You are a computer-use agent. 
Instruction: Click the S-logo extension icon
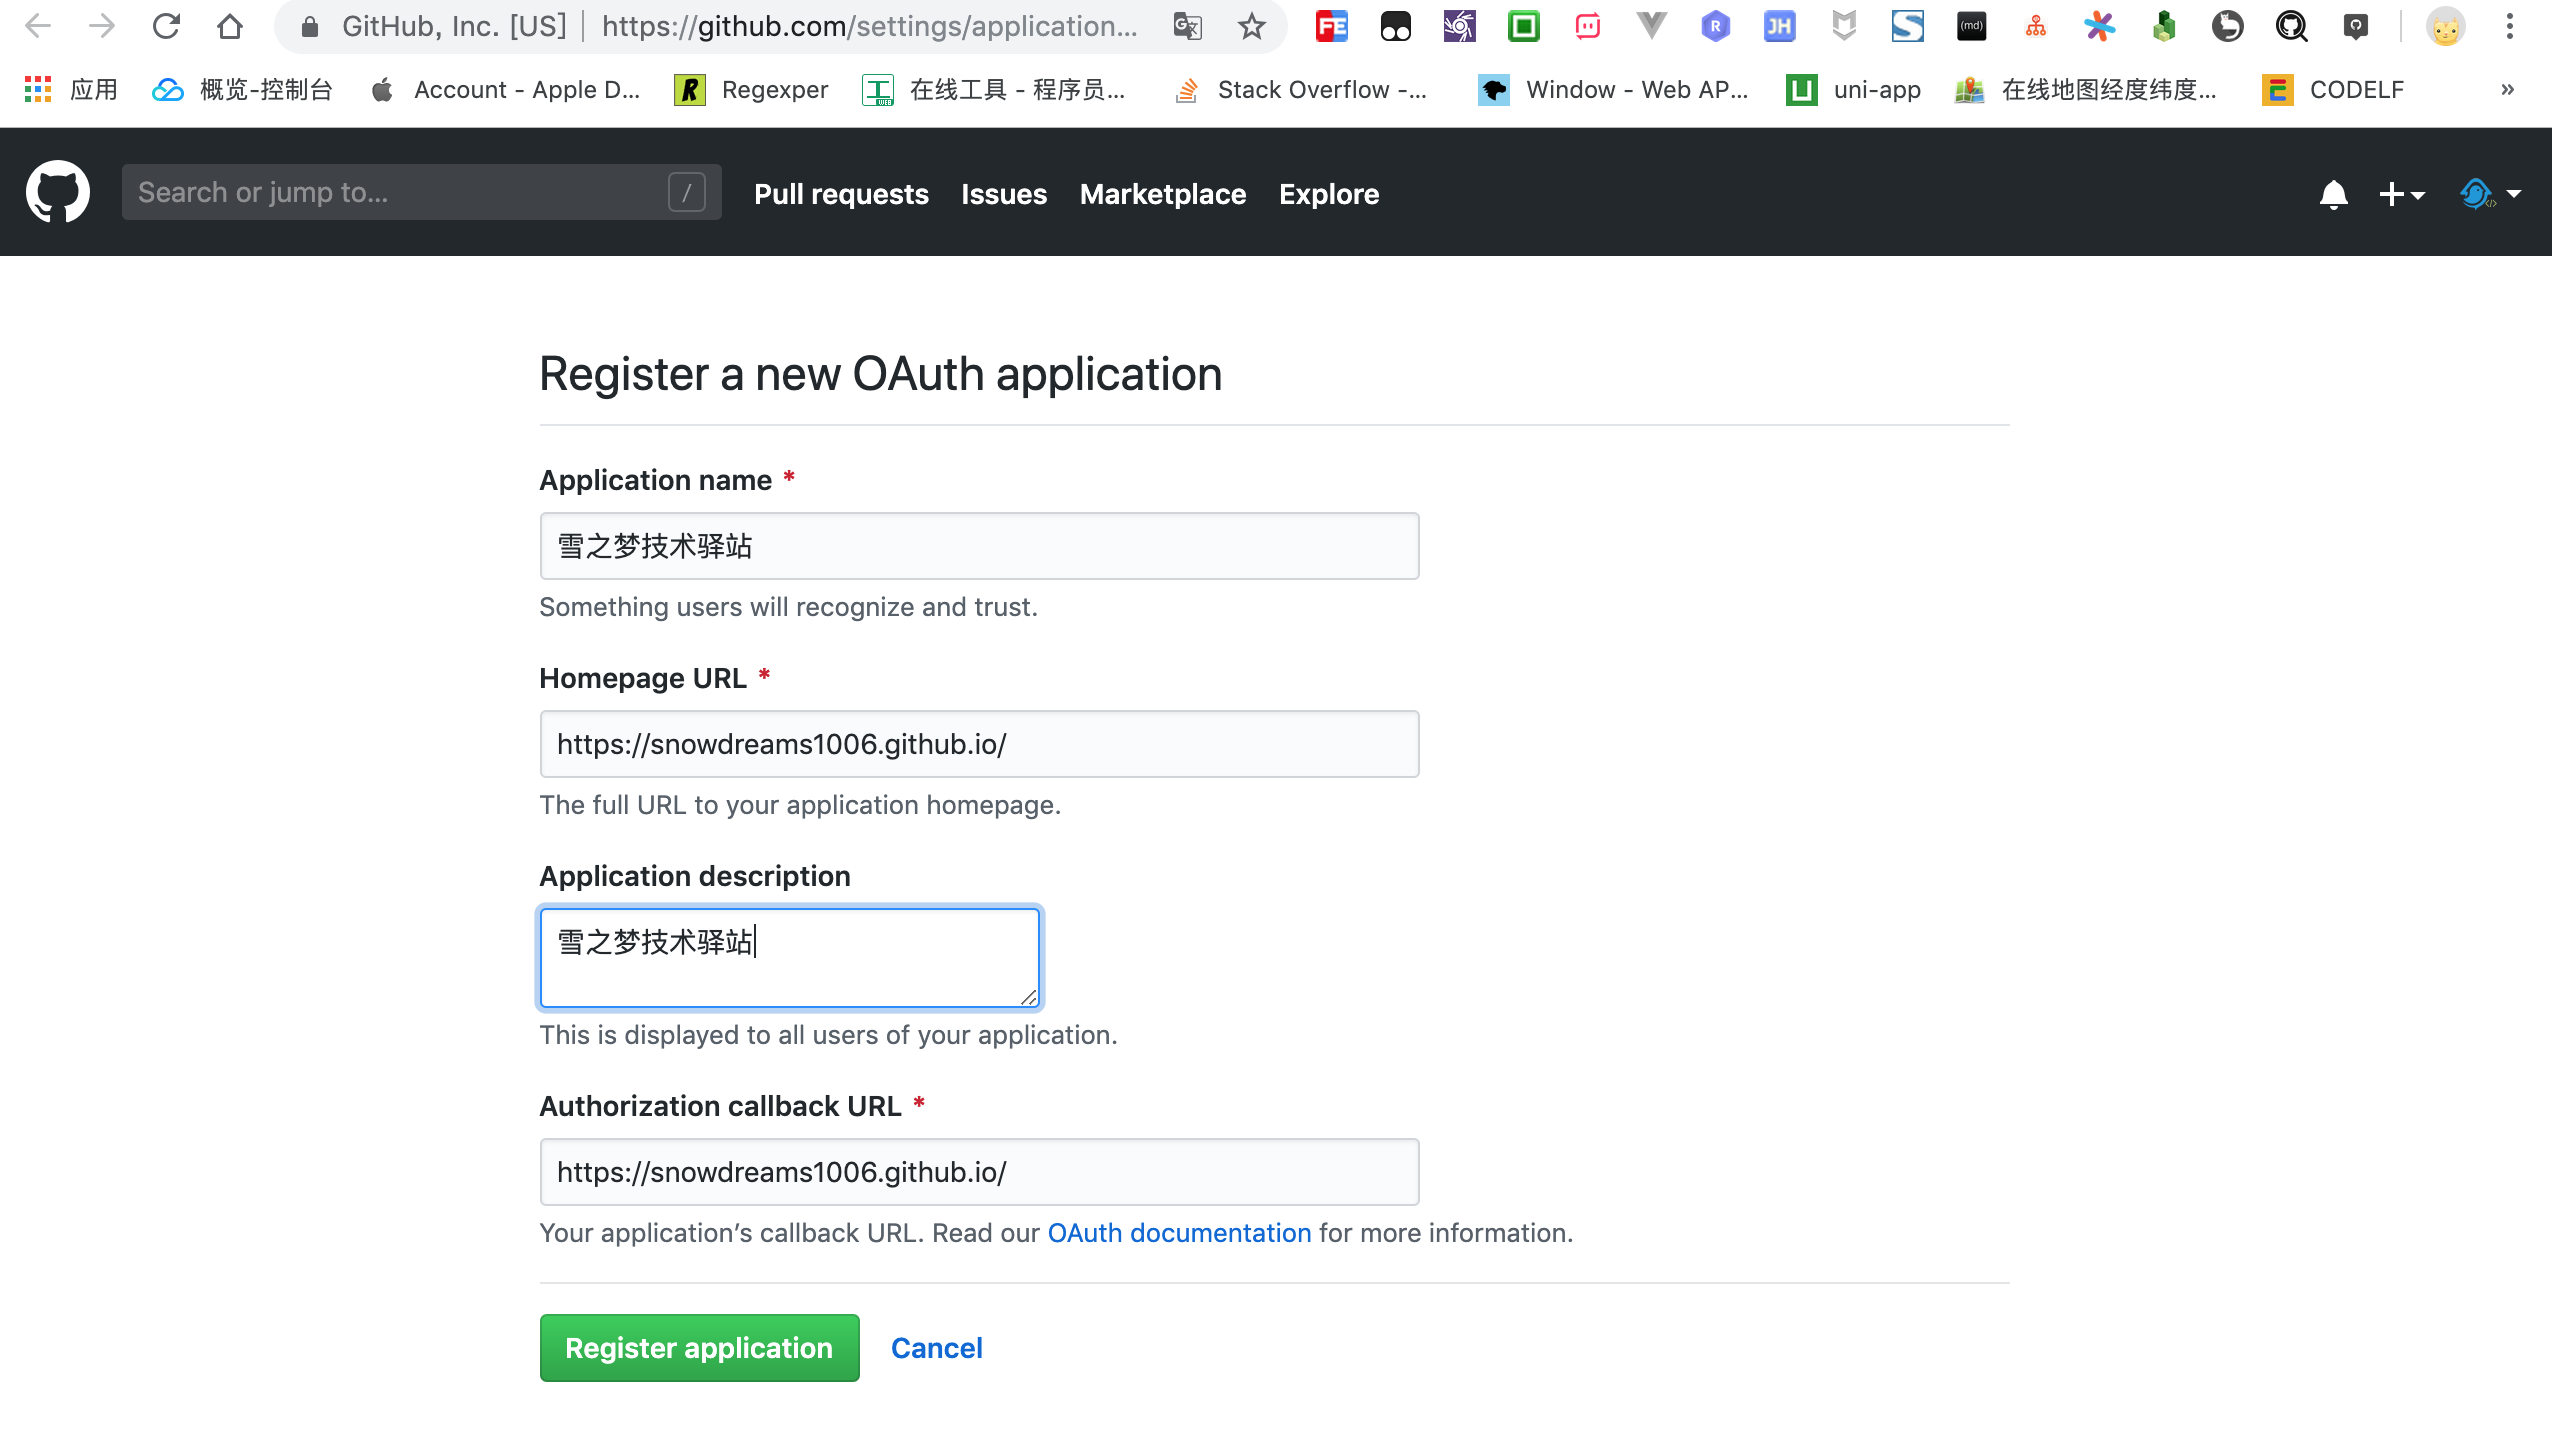(1909, 27)
